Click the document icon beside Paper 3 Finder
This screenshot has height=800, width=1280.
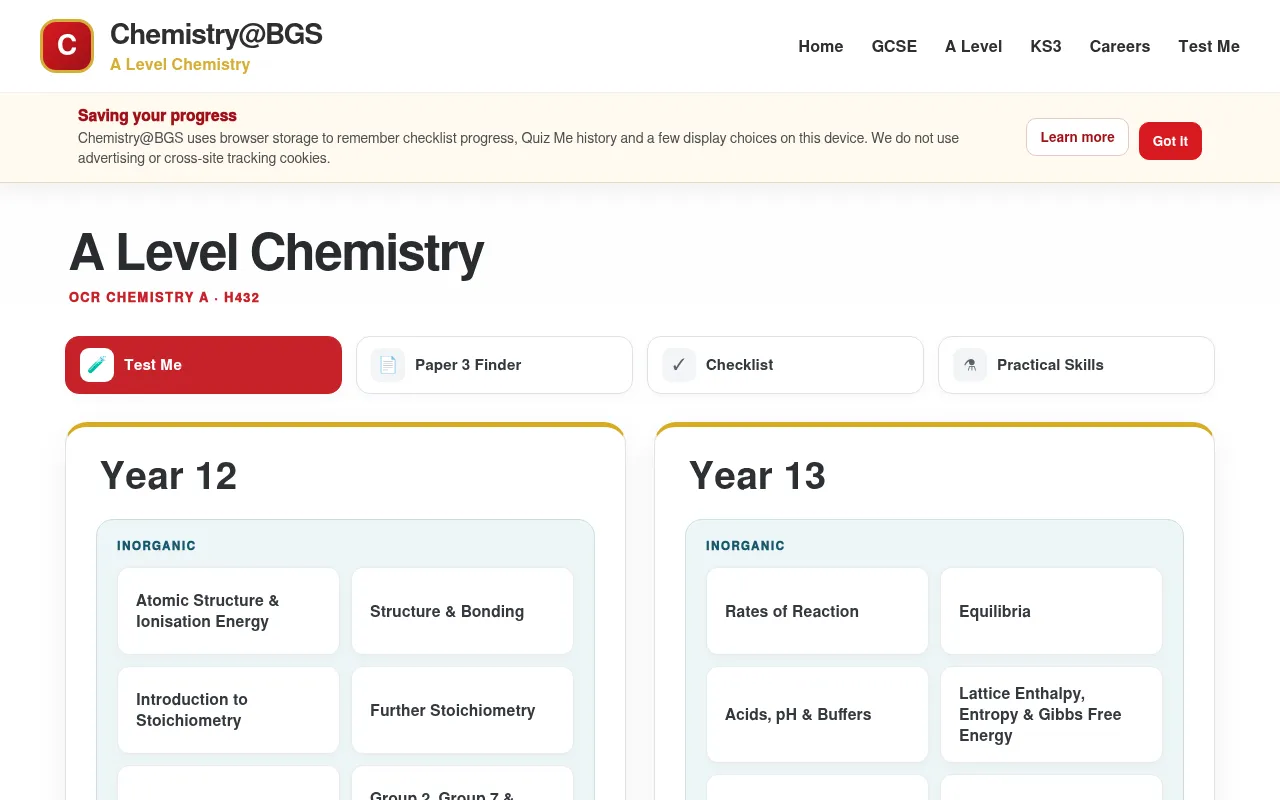pos(388,365)
